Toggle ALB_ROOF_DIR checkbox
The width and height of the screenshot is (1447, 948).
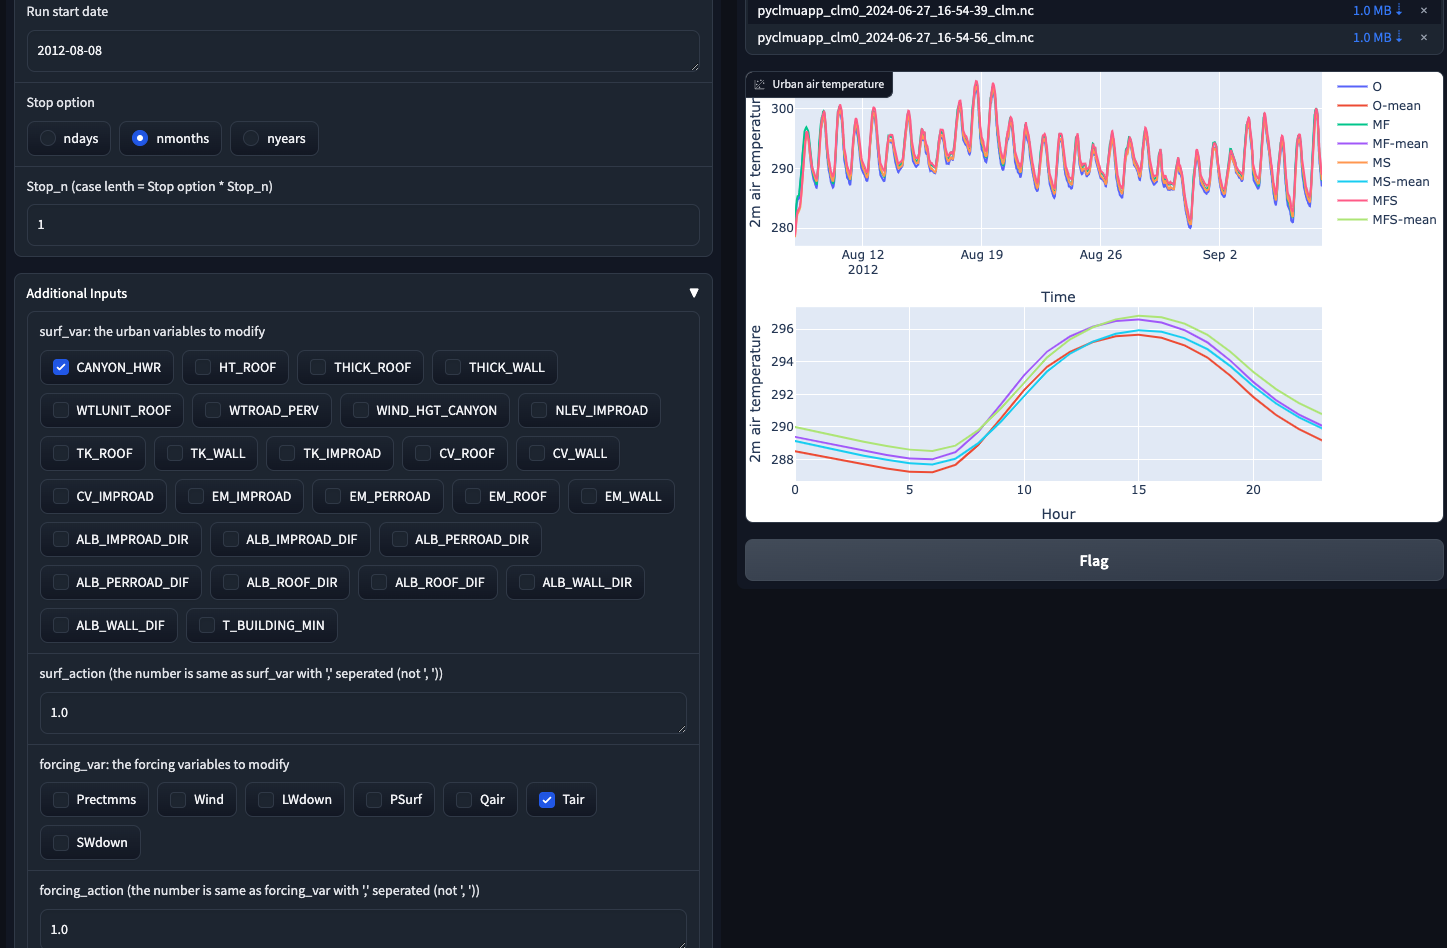[x=231, y=582]
